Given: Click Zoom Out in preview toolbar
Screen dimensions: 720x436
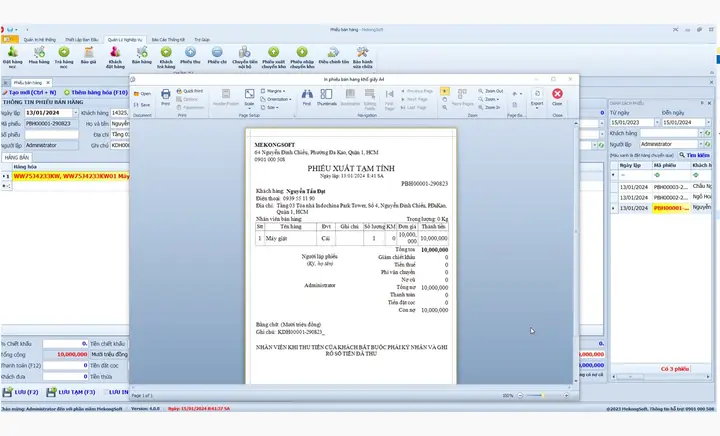Looking at the screenshot, I should (x=491, y=91).
